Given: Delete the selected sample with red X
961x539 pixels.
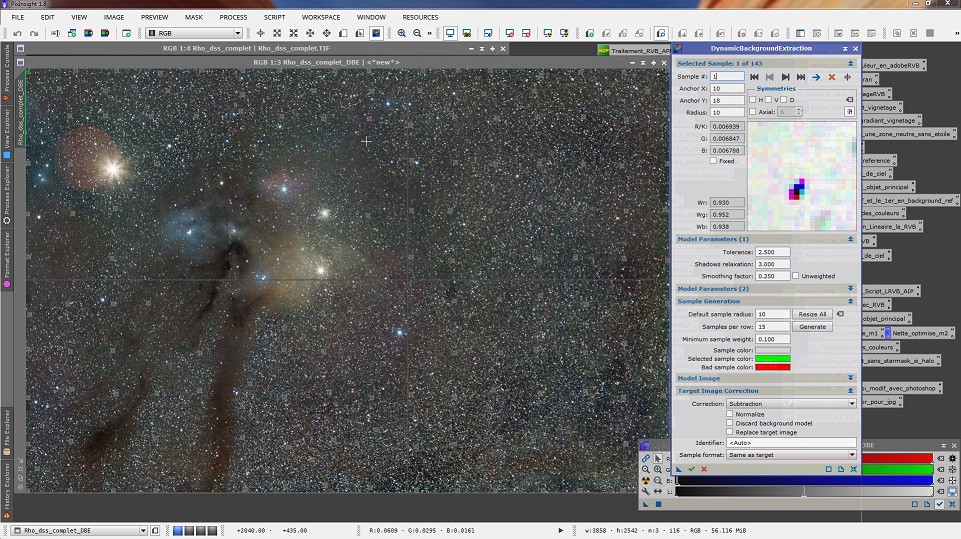Looking at the screenshot, I should (x=831, y=77).
